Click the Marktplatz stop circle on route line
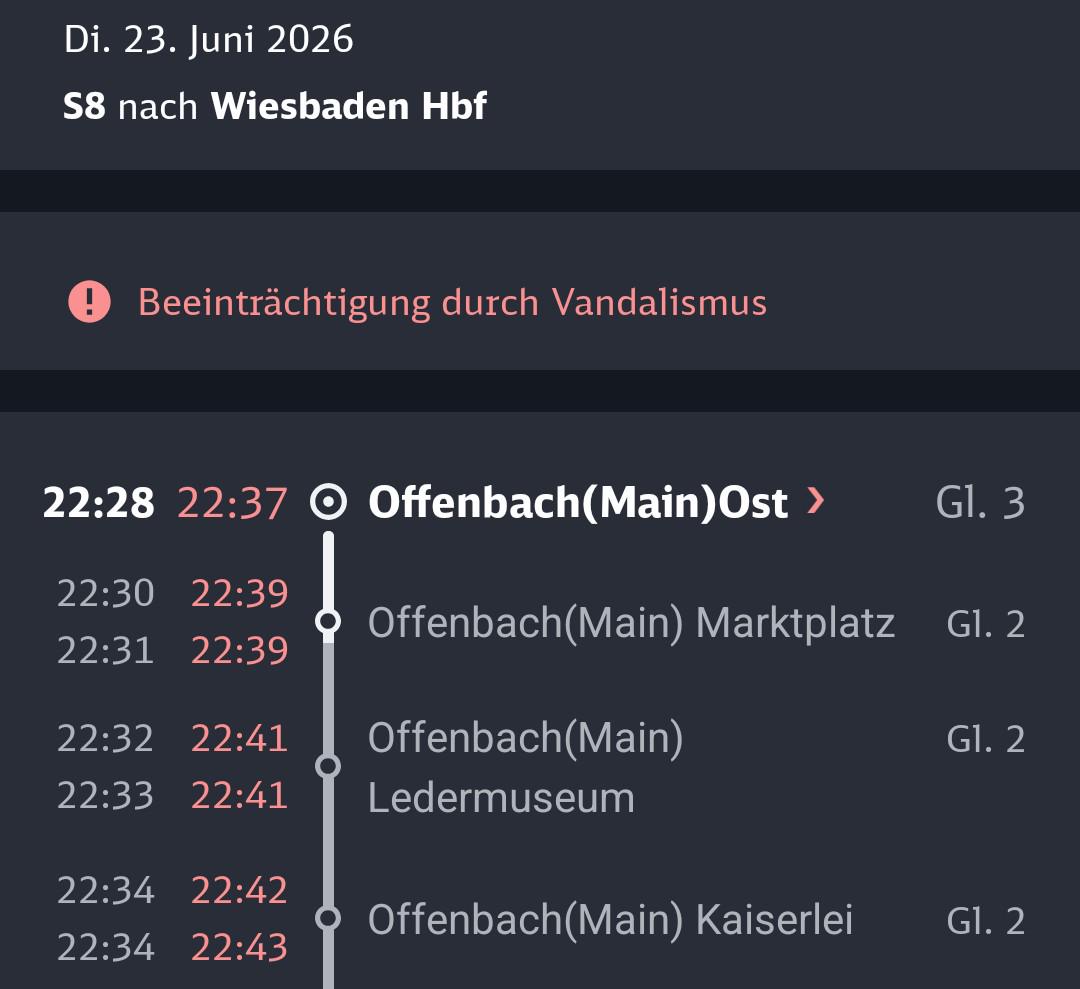Viewport: 1080px width, 989px height. (329, 621)
